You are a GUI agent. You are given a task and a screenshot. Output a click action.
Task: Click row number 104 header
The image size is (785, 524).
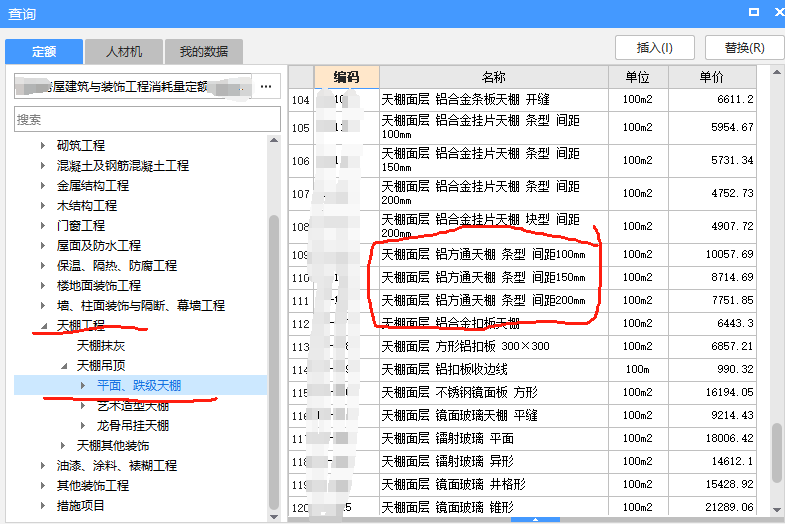pos(301,100)
